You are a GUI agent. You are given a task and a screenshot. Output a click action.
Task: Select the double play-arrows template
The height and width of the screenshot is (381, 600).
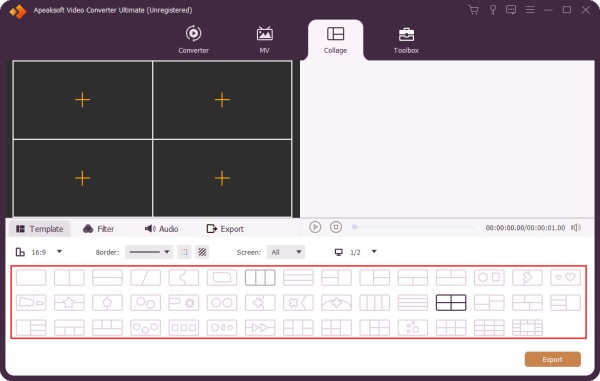(260, 328)
